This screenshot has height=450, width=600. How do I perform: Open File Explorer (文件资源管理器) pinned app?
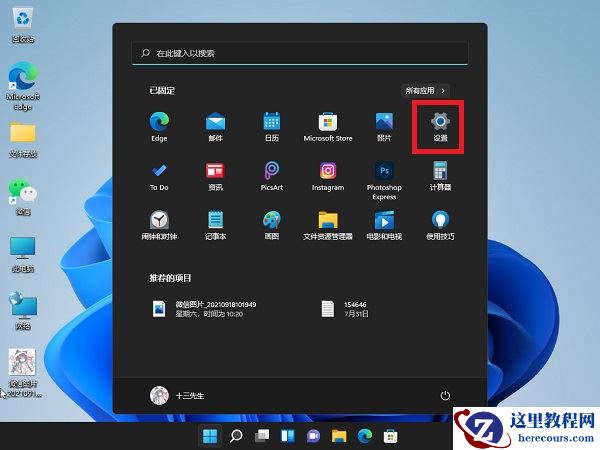tap(328, 225)
